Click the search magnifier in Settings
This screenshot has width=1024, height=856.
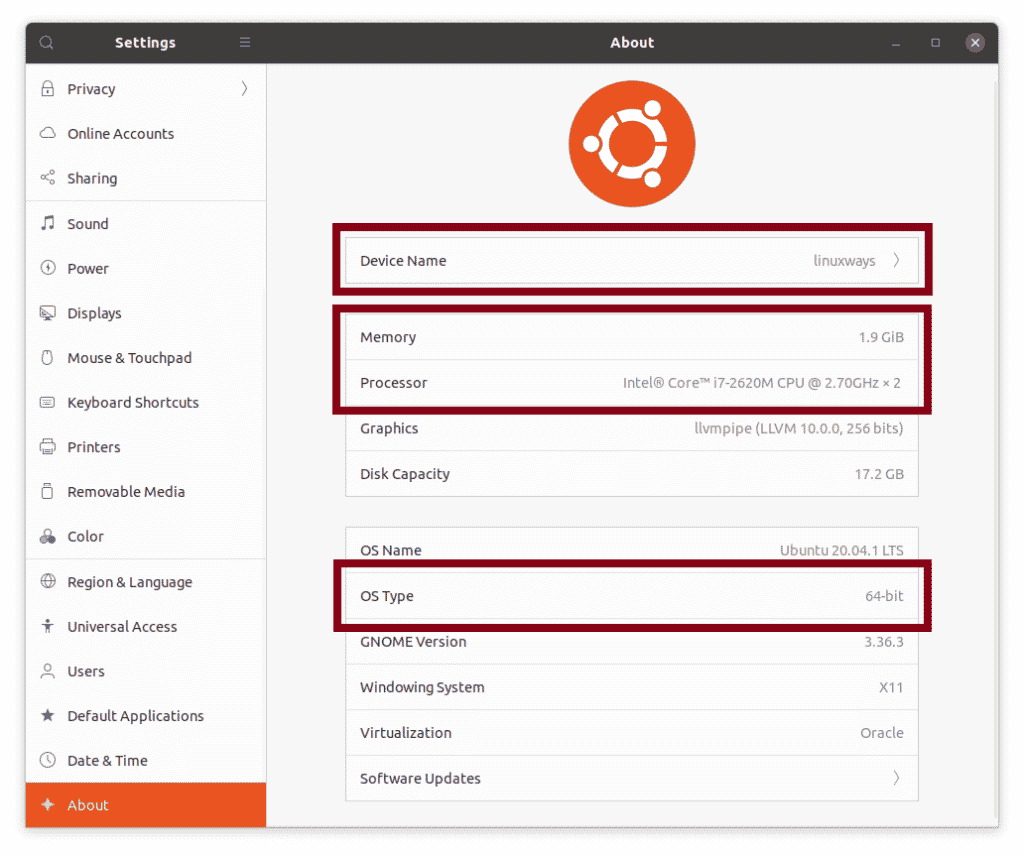click(x=46, y=42)
